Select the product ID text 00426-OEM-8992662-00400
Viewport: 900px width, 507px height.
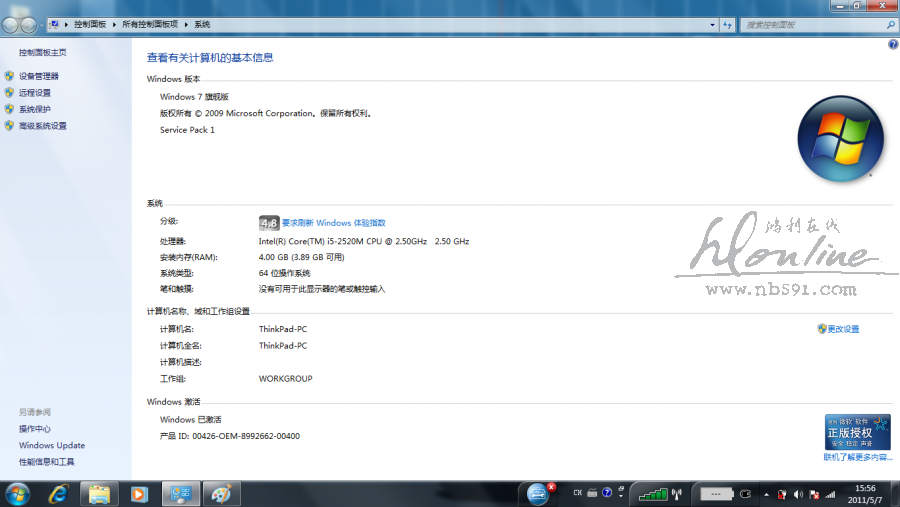pyautogui.click(x=246, y=436)
